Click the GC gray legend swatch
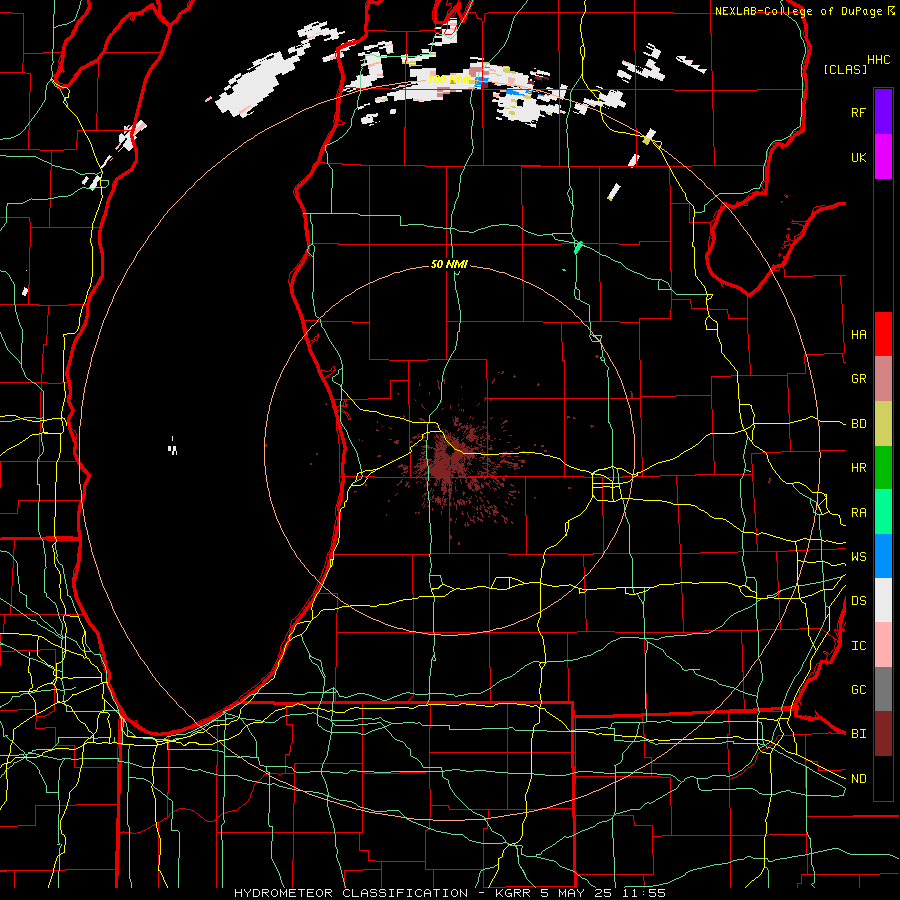Image resolution: width=900 pixels, height=900 pixels. click(883, 689)
